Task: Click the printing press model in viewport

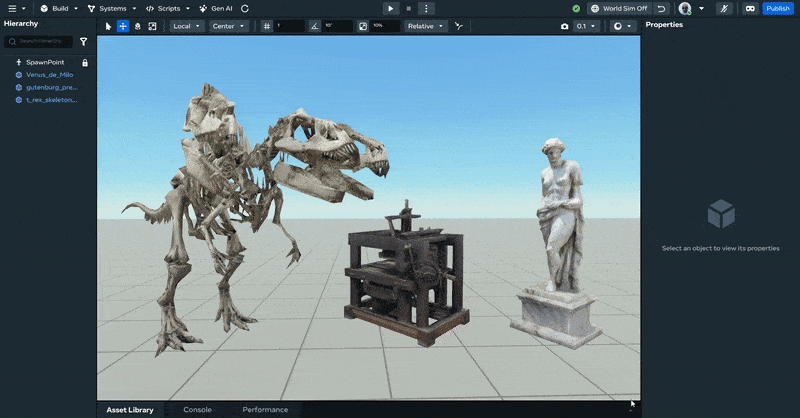Action: point(406,276)
